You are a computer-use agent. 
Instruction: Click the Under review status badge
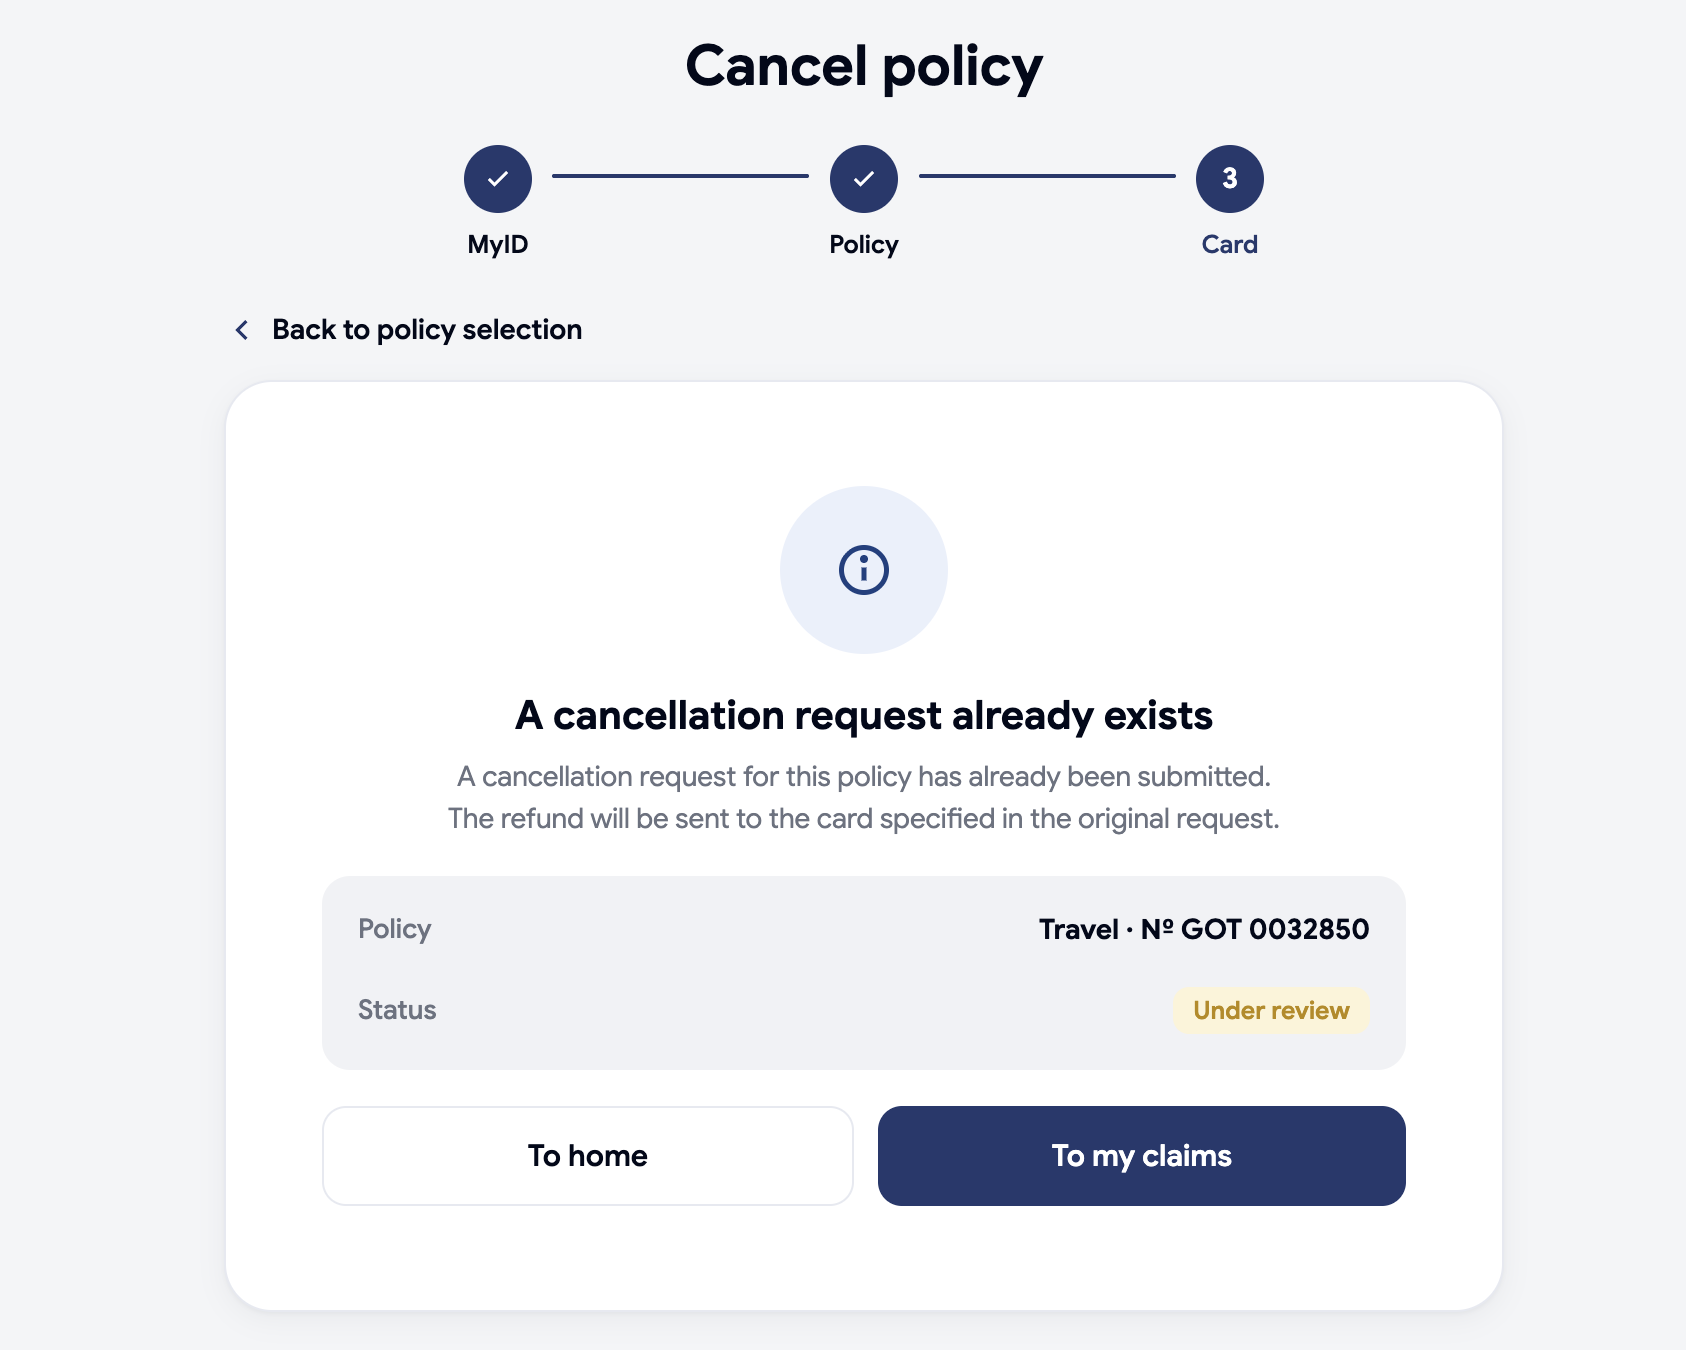[1271, 1010]
